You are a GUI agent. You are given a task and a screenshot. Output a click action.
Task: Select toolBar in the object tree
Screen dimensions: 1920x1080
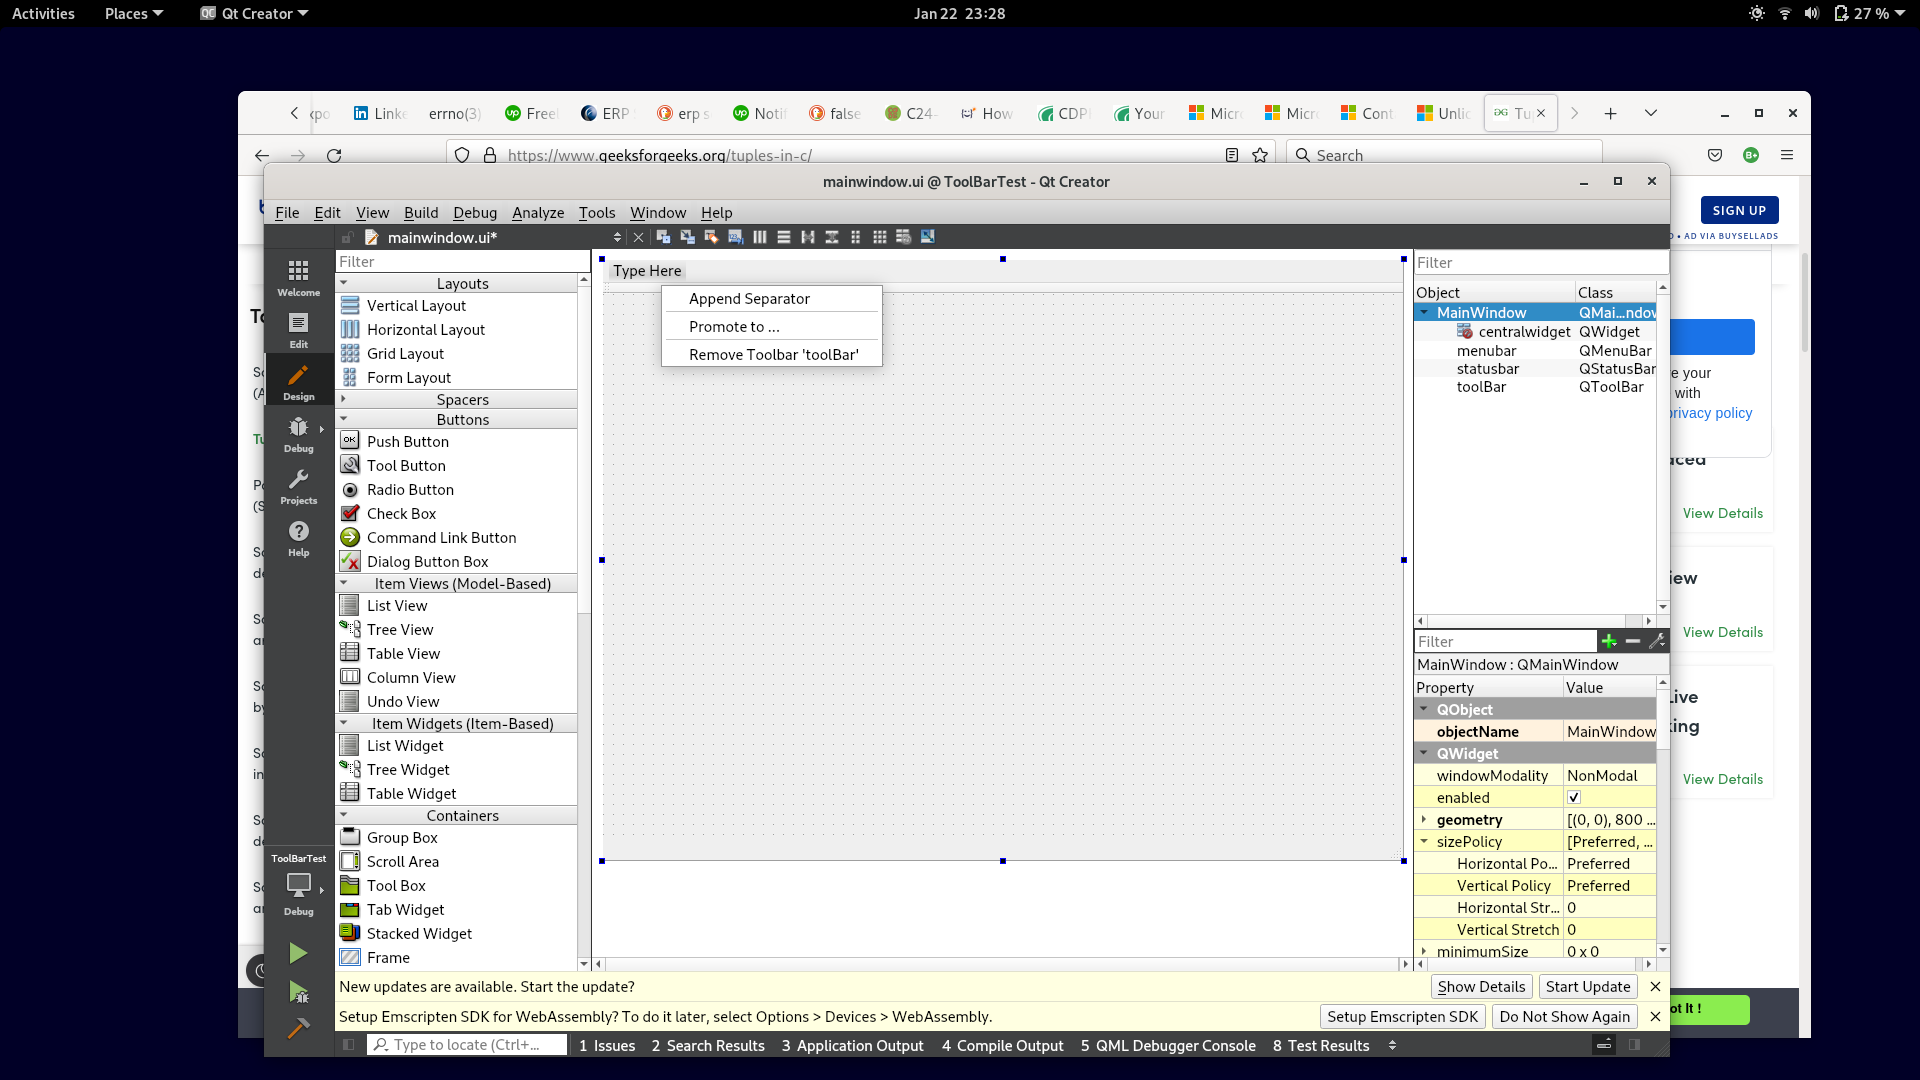pyautogui.click(x=1481, y=387)
